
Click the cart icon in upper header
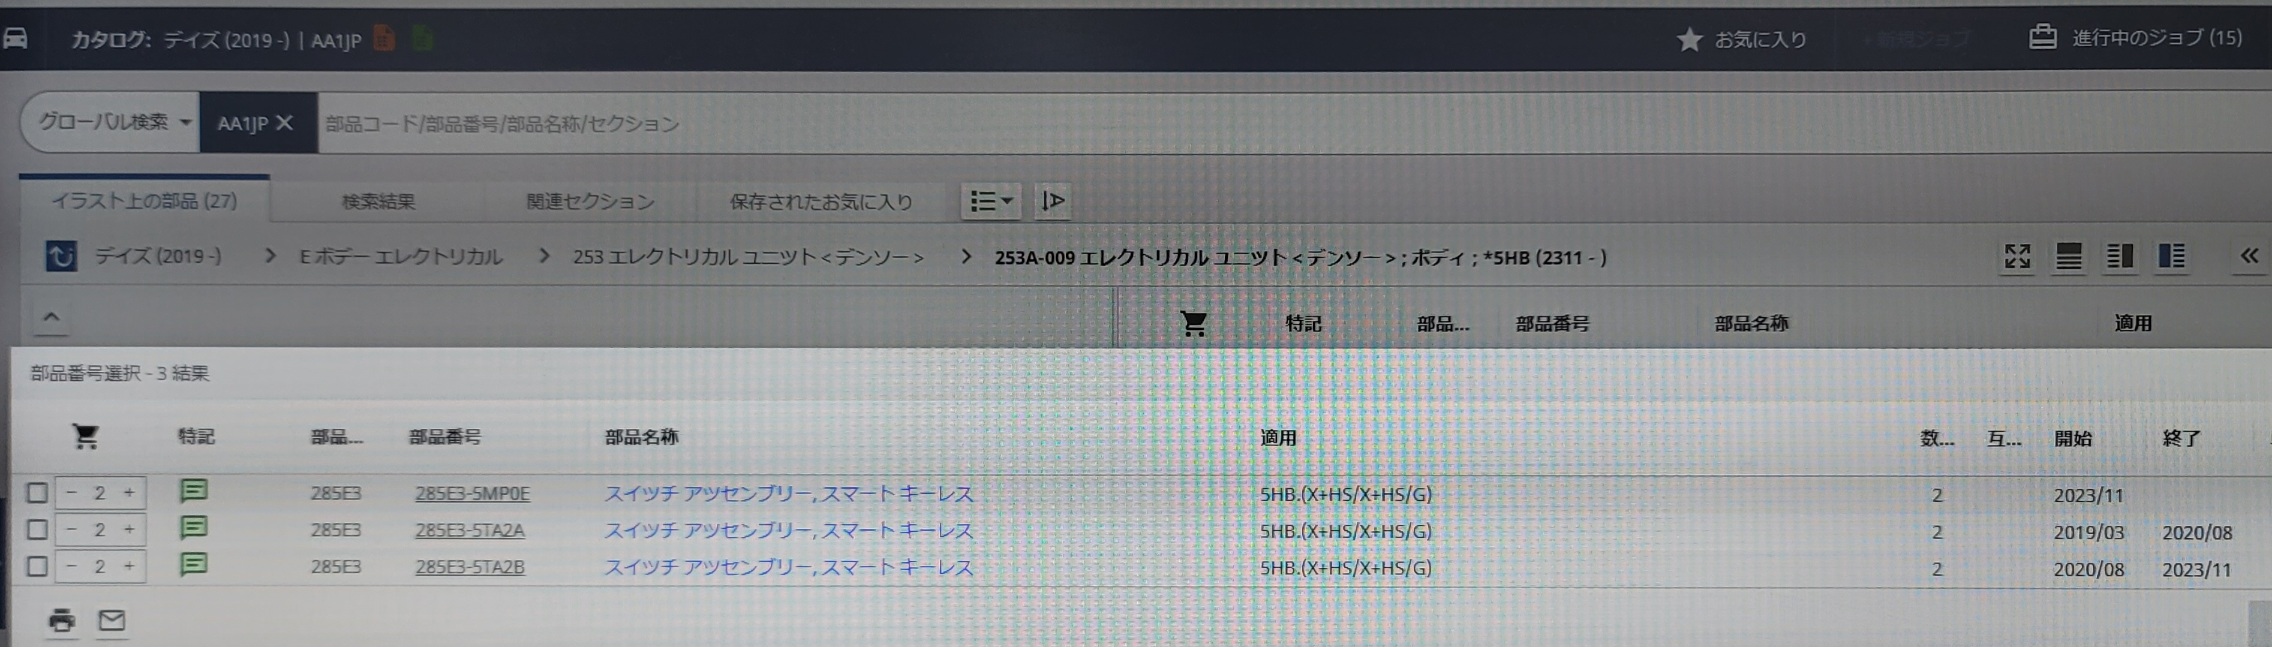point(1193,323)
